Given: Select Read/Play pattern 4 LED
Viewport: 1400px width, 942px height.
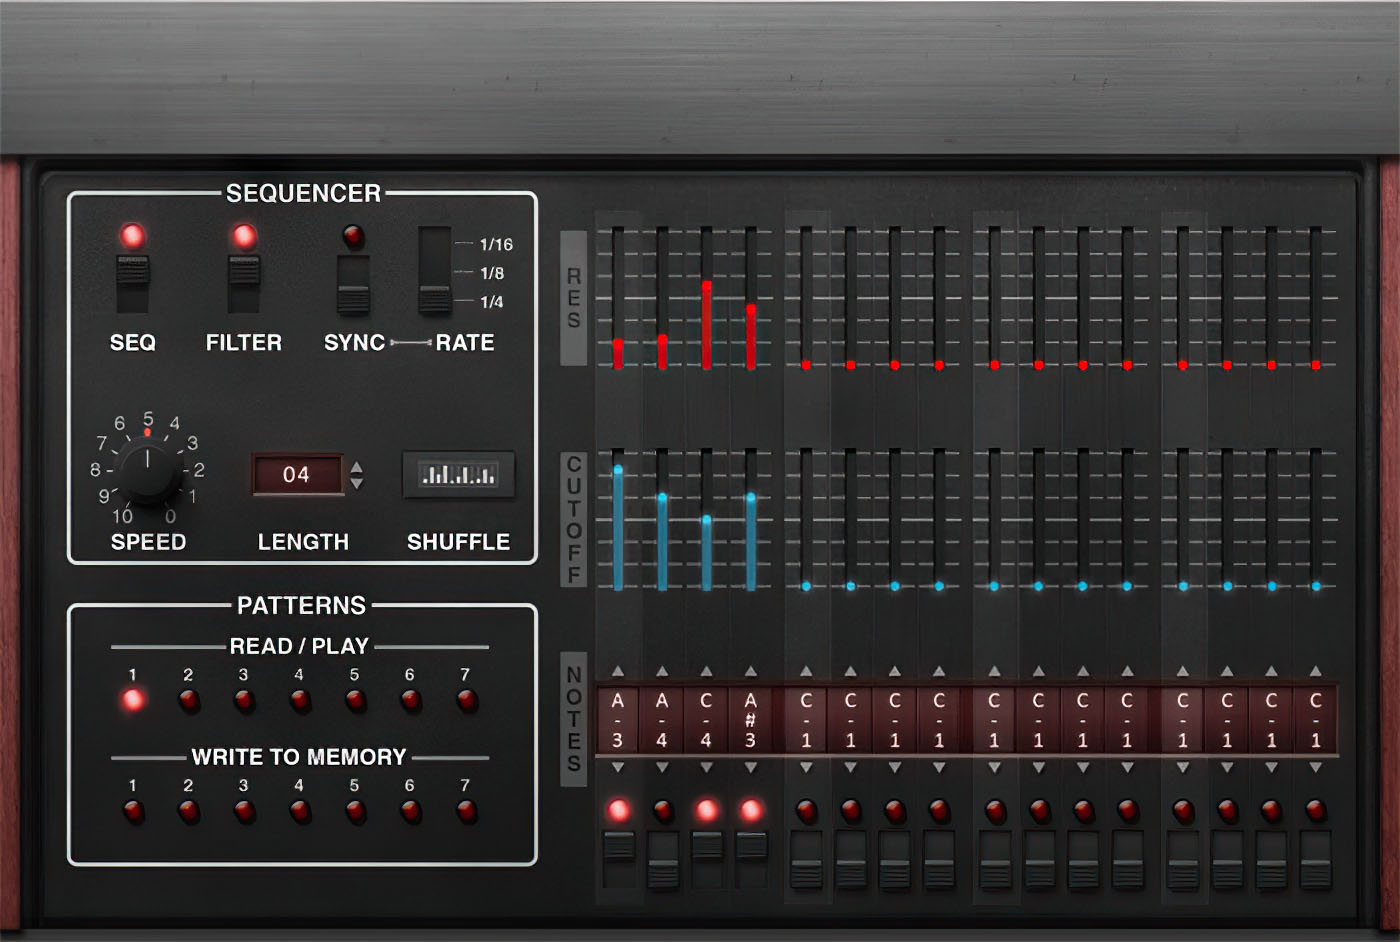Looking at the screenshot, I should (299, 700).
